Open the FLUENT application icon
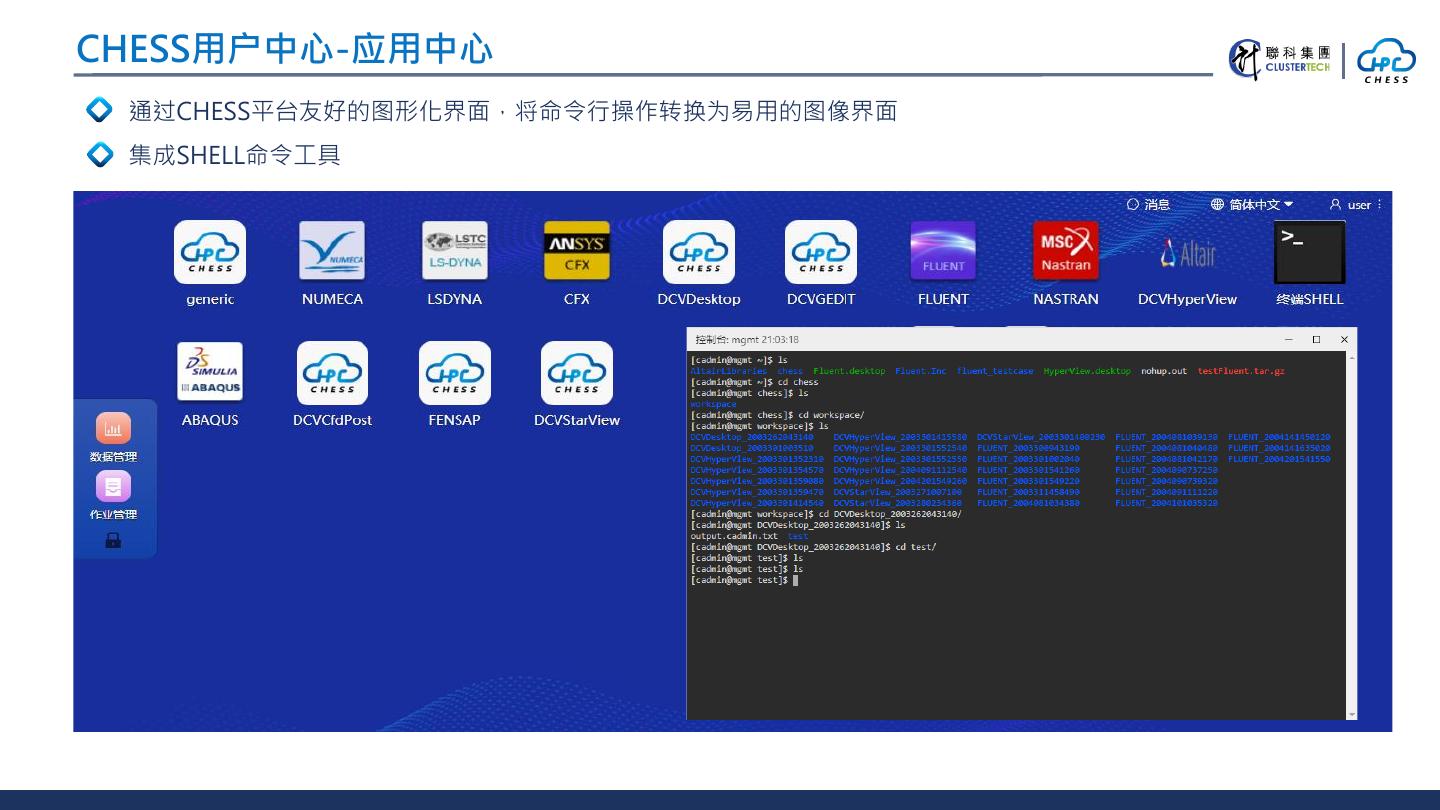This screenshot has width=1440, height=810. (x=943, y=252)
